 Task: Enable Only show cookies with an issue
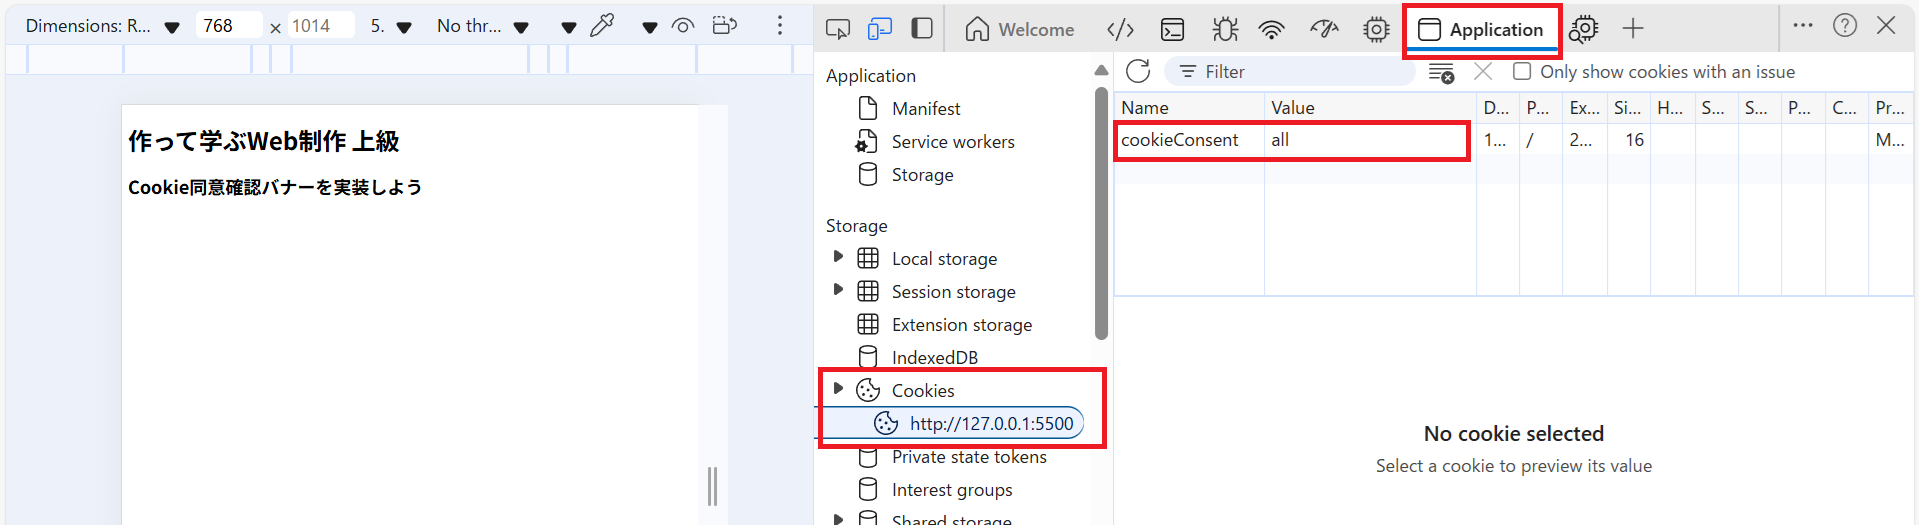tap(1522, 71)
